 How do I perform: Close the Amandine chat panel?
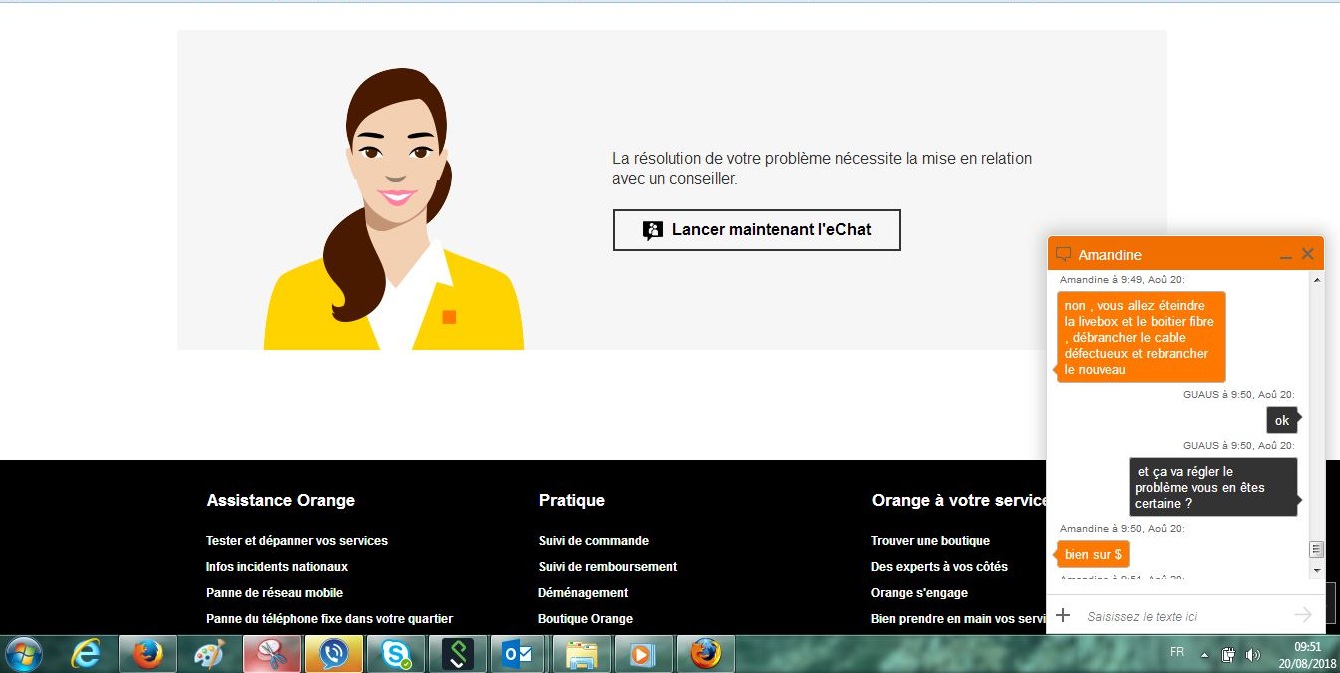[x=1308, y=254]
